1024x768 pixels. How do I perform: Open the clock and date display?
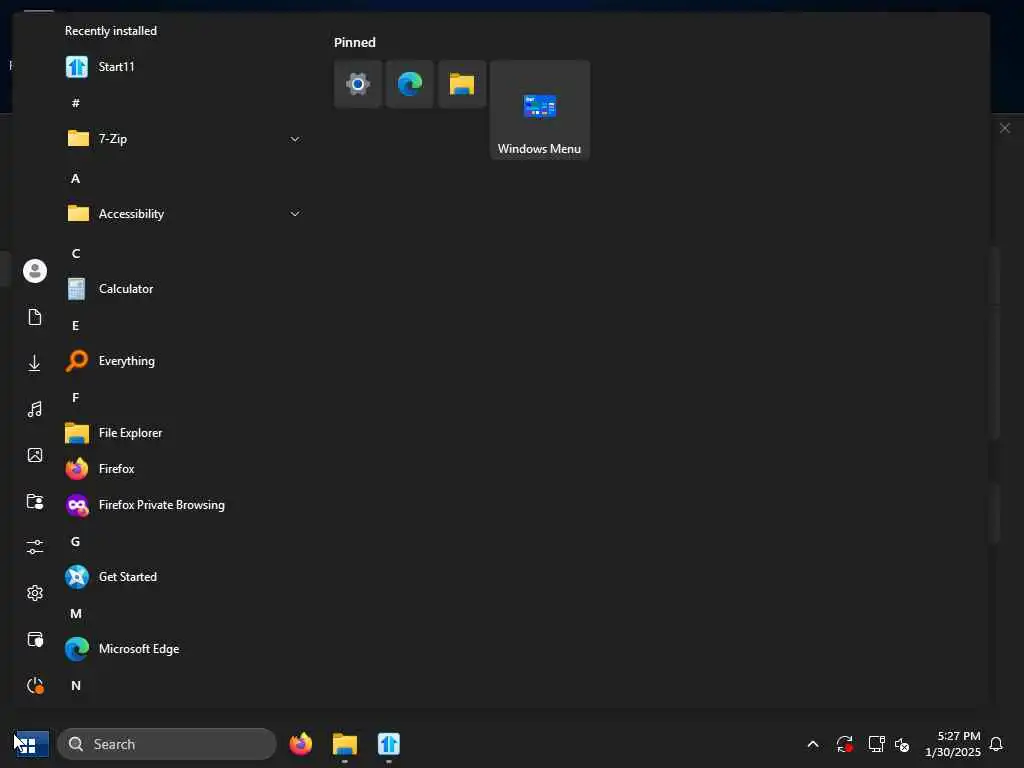tap(952, 744)
